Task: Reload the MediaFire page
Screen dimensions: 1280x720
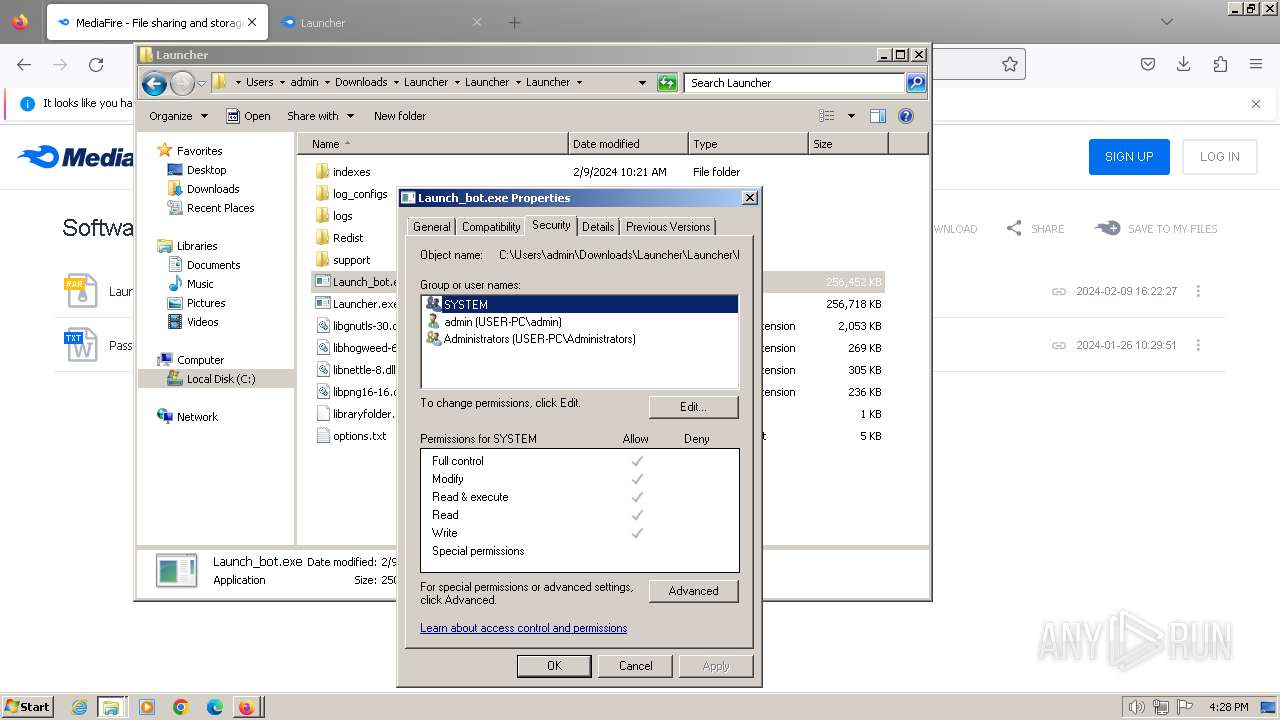Action: [x=96, y=64]
